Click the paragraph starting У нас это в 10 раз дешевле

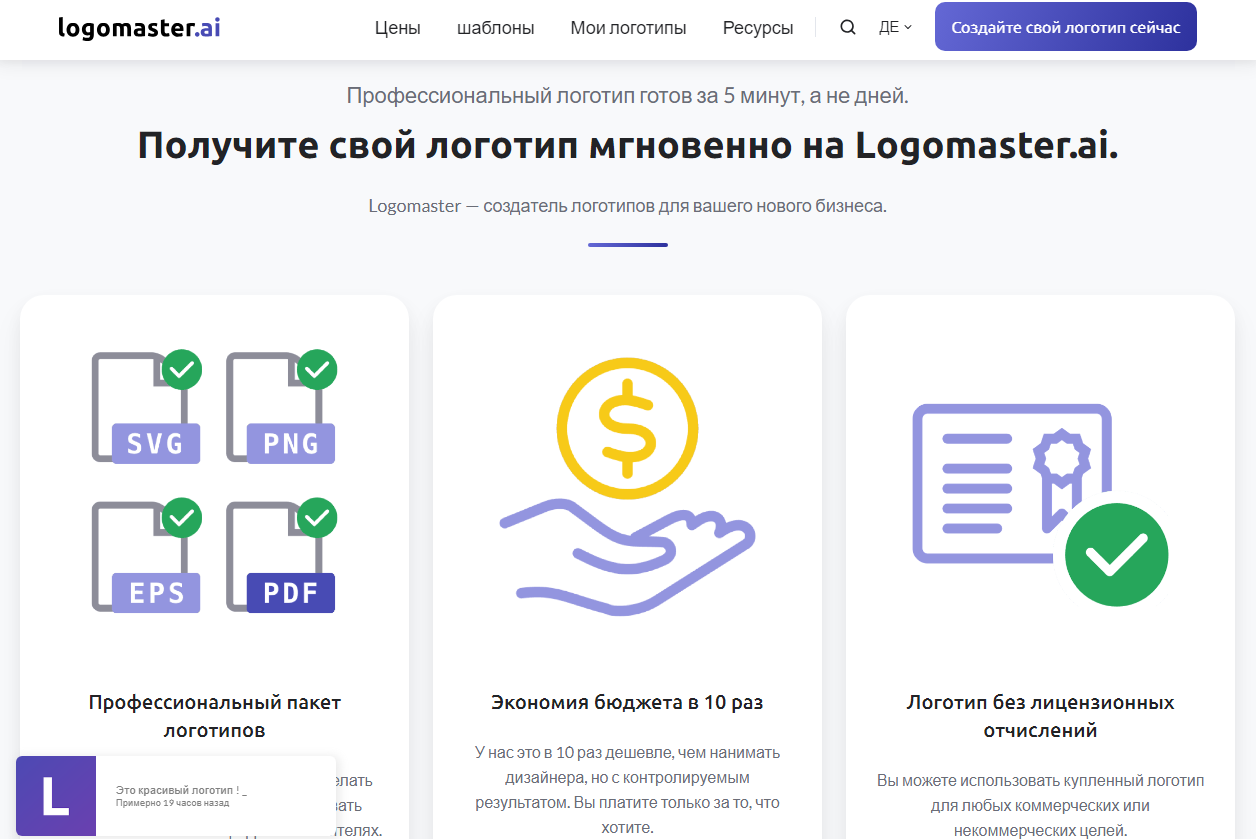pyautogui.click(x=627, y=790)
